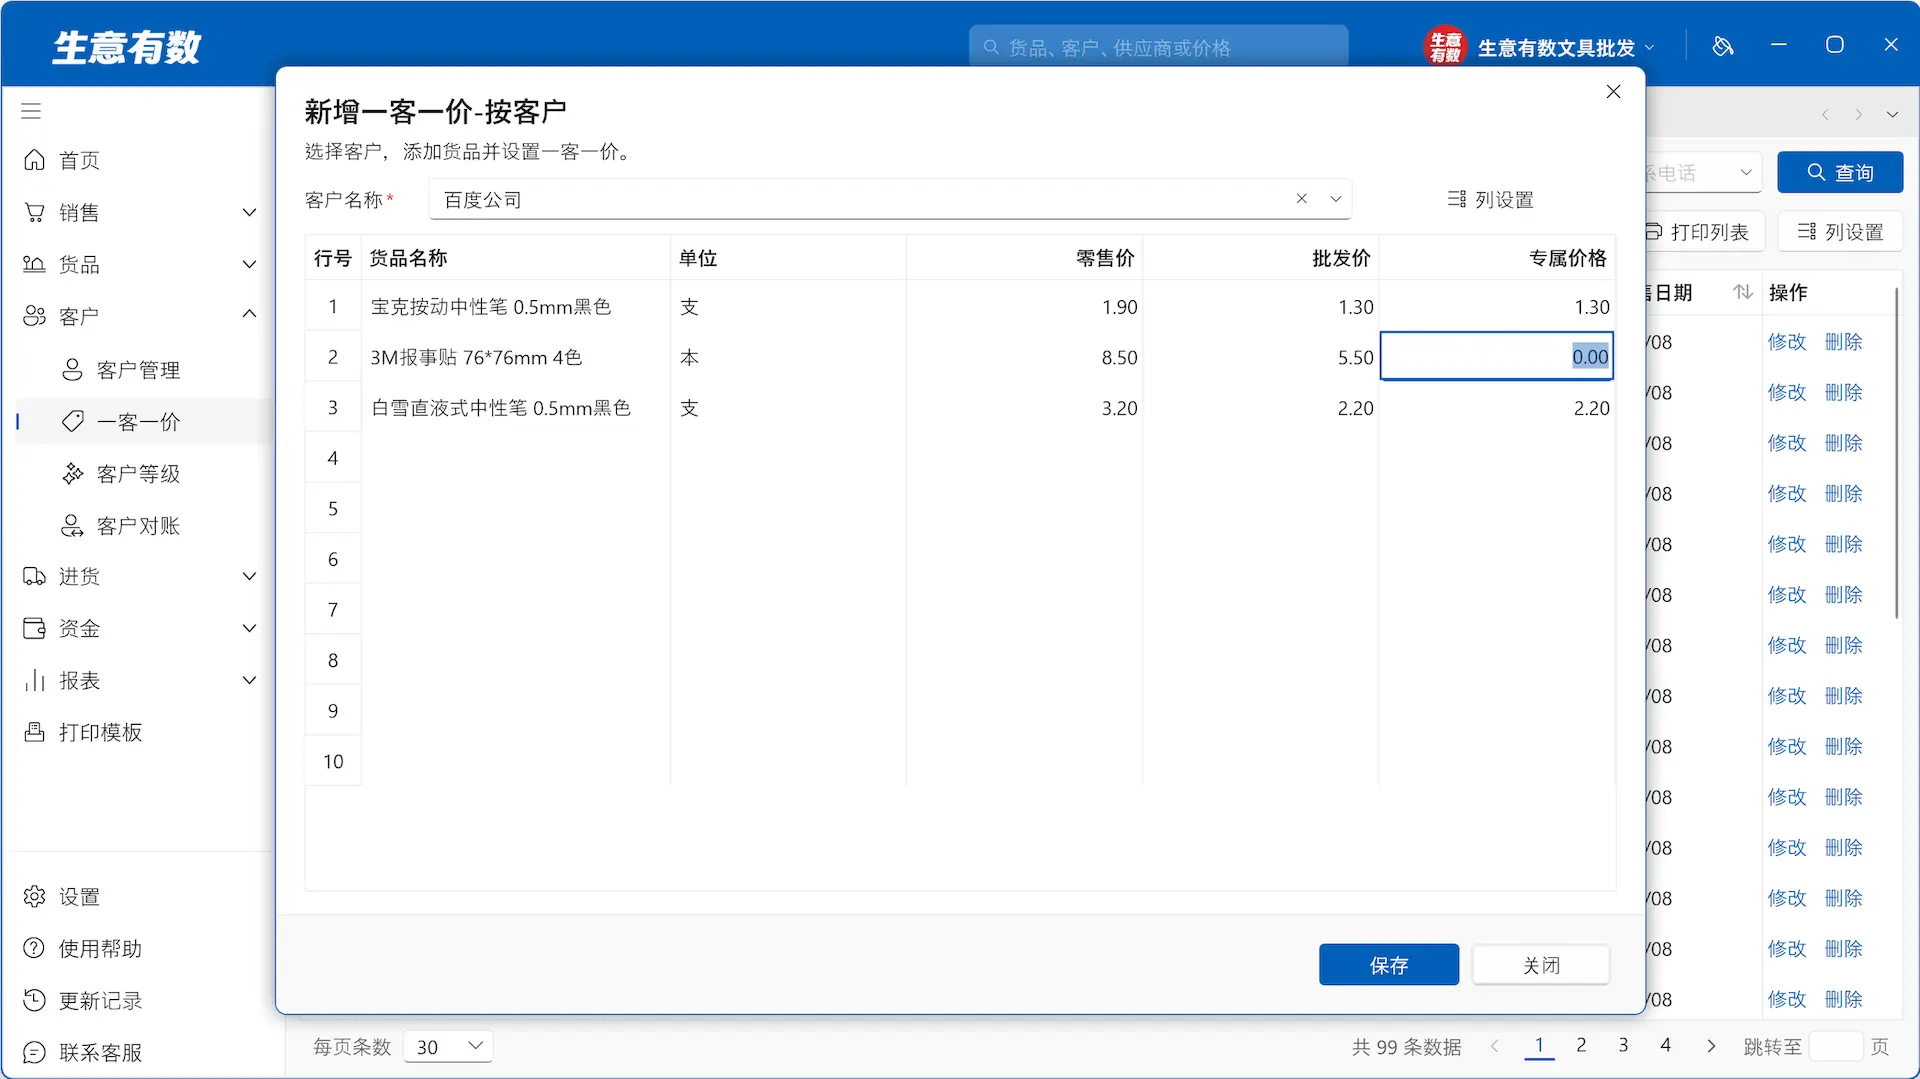Select the 一客一价 tag icon
This screenshot has height=1079, width=1920.
tap(73, 421)
